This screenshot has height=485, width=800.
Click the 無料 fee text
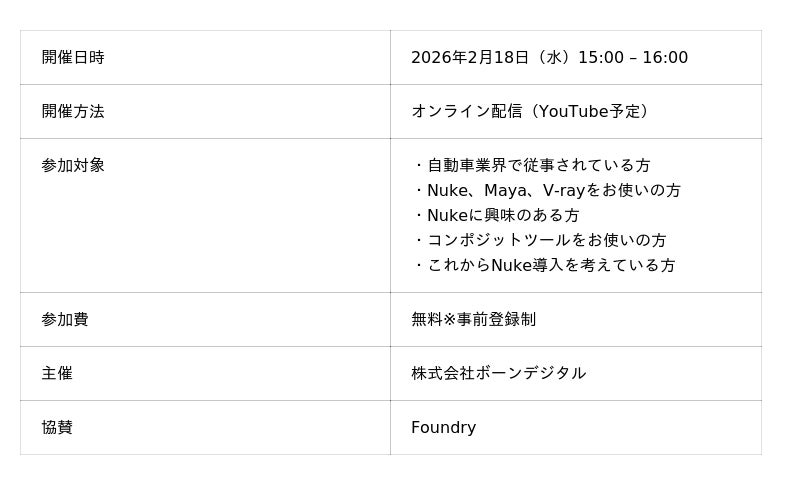pyautogui.click(x=426, y=320)
